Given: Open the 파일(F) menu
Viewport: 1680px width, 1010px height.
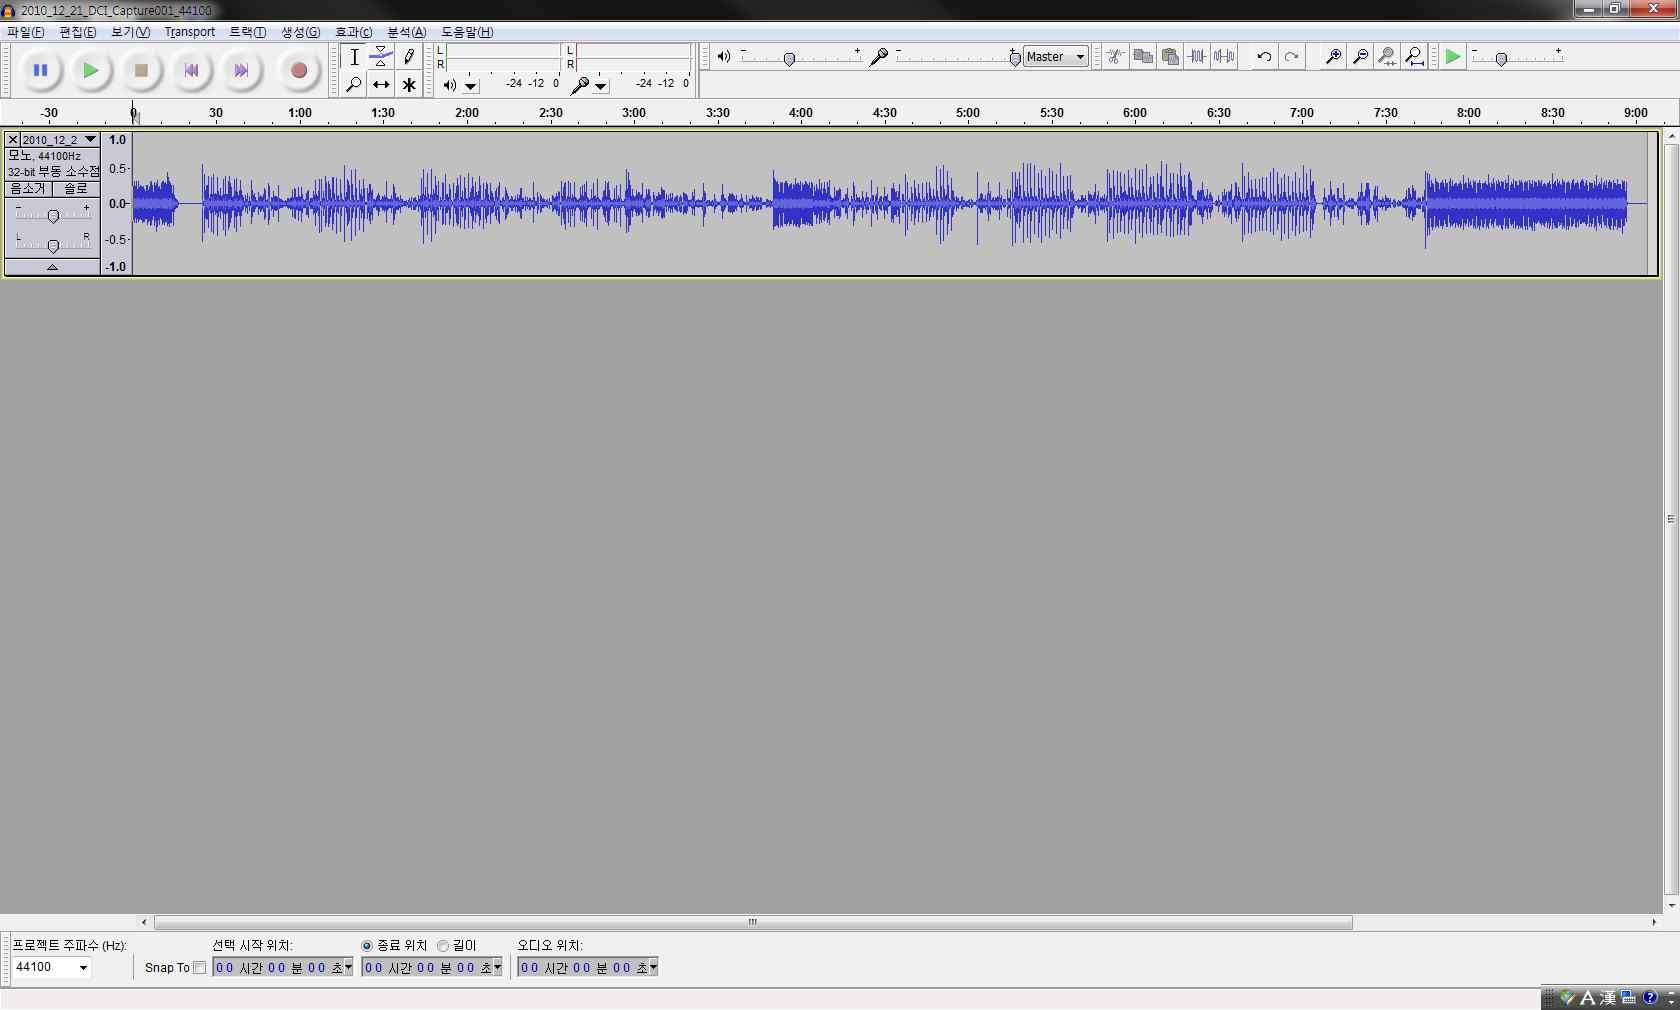Looking at the screenshot, I should [25, 32].
